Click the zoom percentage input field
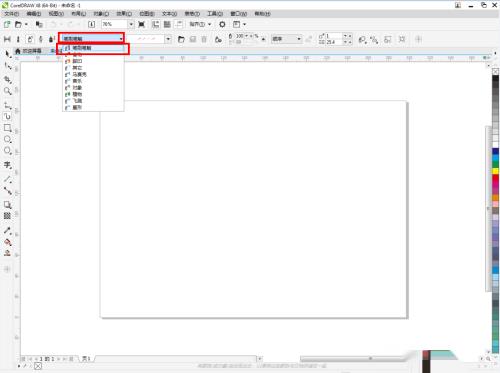Viewport: 500px width, 373px height. (x=114, y=24)
